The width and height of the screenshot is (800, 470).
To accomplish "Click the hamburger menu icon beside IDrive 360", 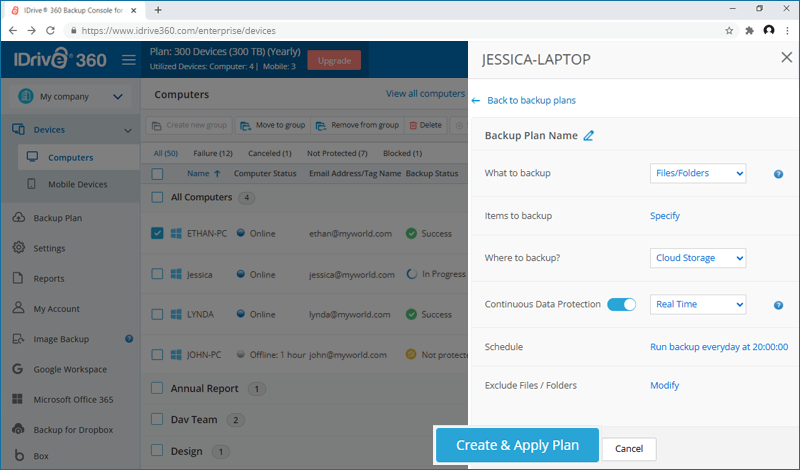I will 129,60.
